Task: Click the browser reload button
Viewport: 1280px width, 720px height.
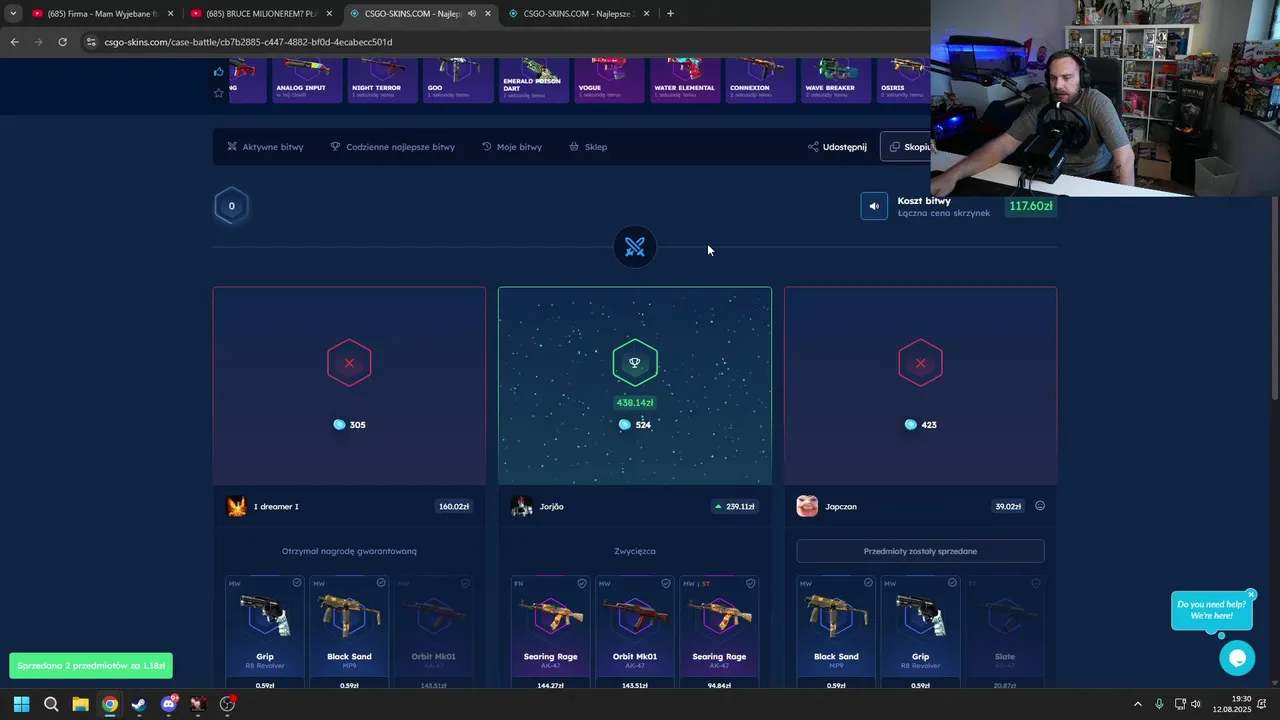Action: point(62,42)
